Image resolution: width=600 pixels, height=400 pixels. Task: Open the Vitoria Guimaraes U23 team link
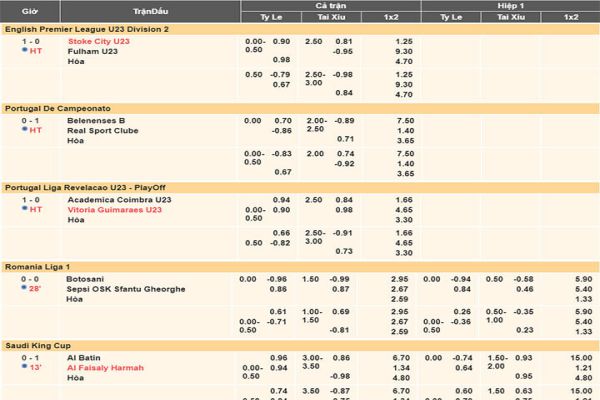pyautogui.click(x=114, y=210)
